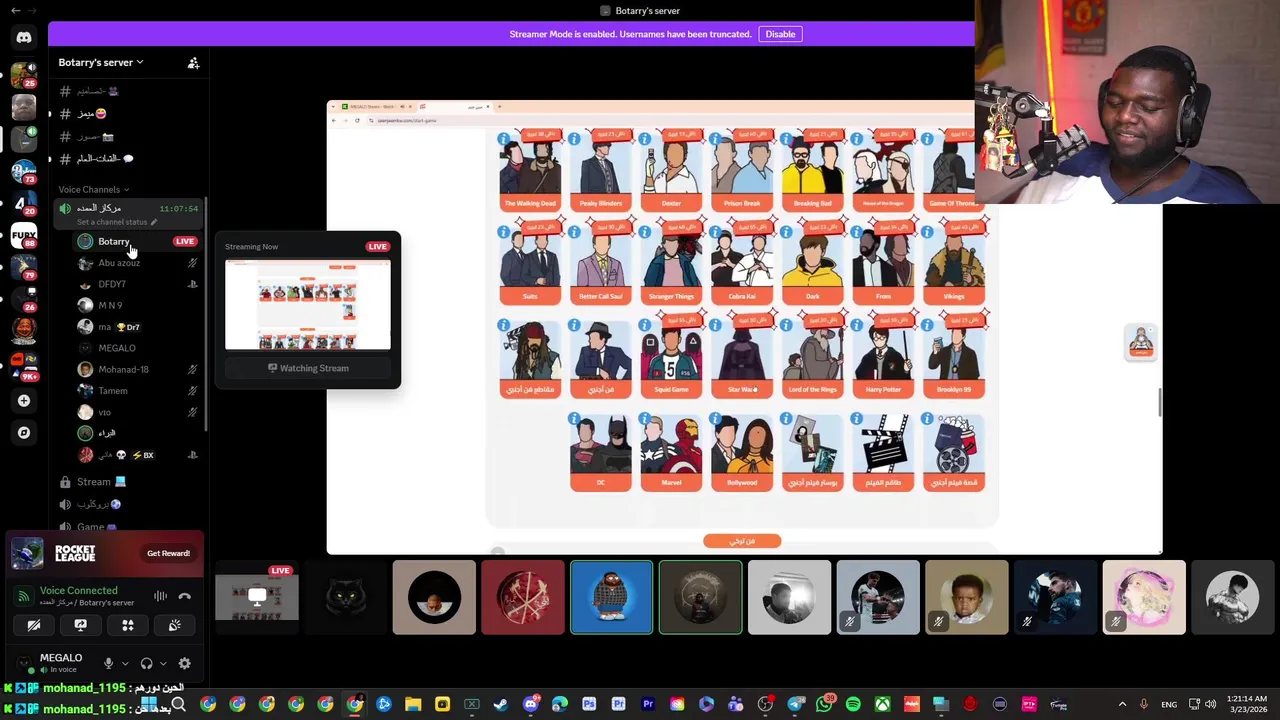1280x720 pixels.
Task: Disable Streamer Mode via the banner button
Action: [x=780, y=34]
